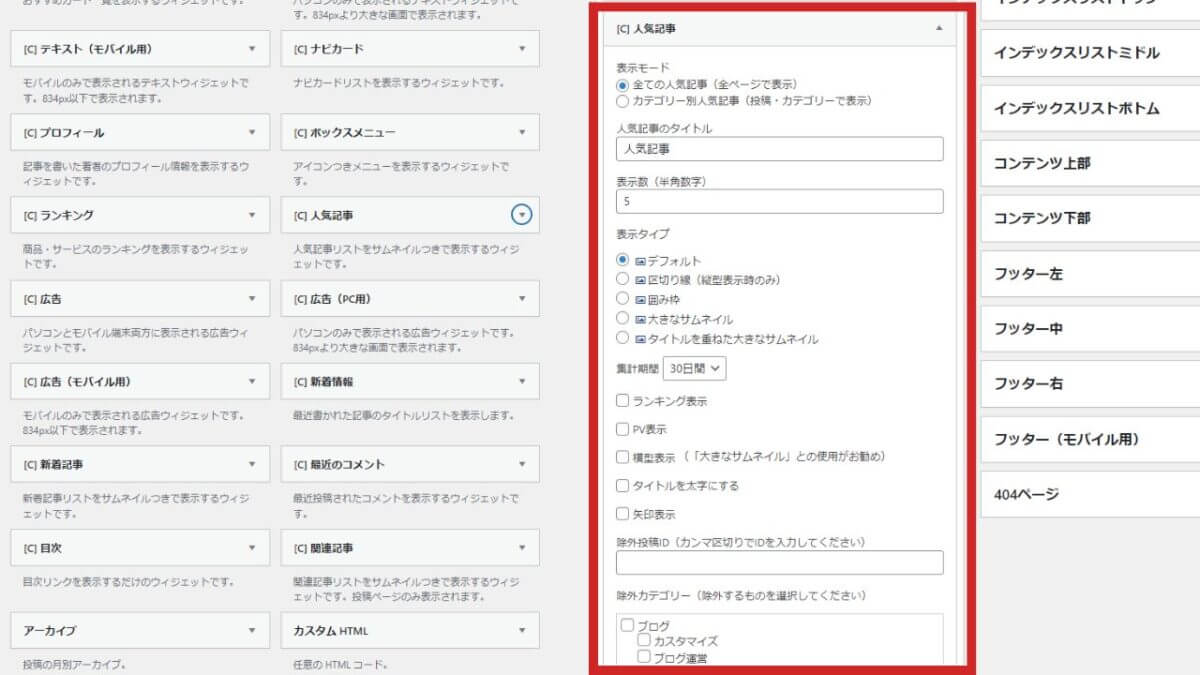Image resolution: width=1200 pixels, height=675 pixels.
Task: Click the image icon next to 区切り線 option
Action: [x=640, y=278]
